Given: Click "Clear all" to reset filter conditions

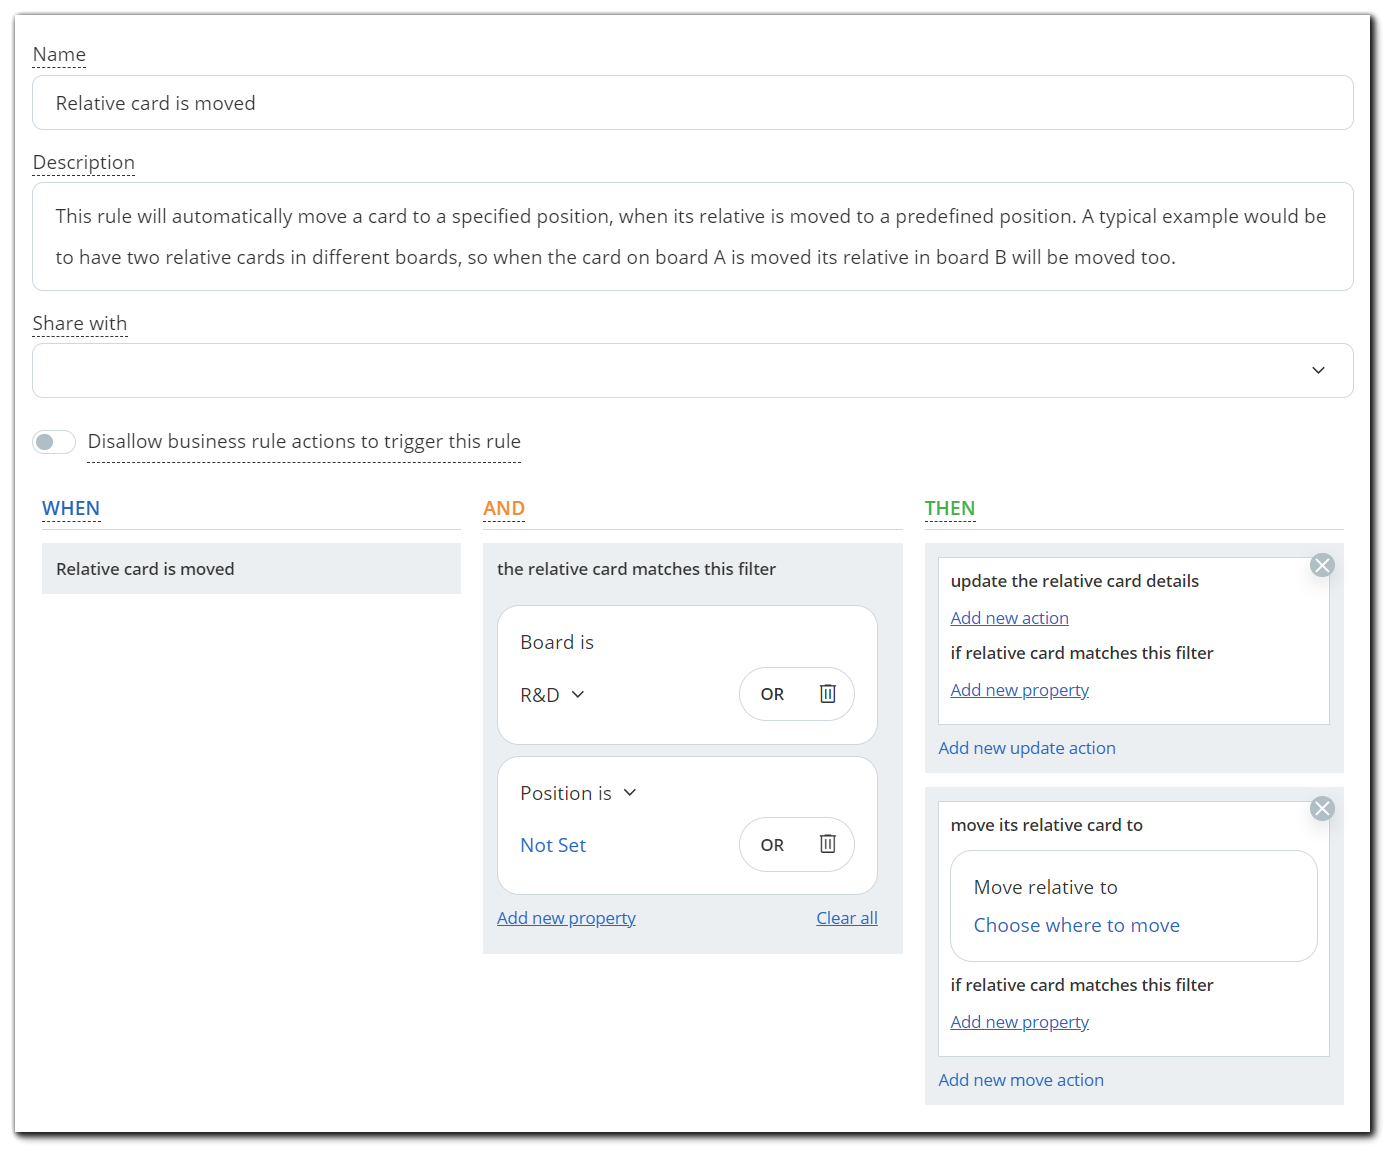Looking at the screenshot, I should (x=846, y=917).
